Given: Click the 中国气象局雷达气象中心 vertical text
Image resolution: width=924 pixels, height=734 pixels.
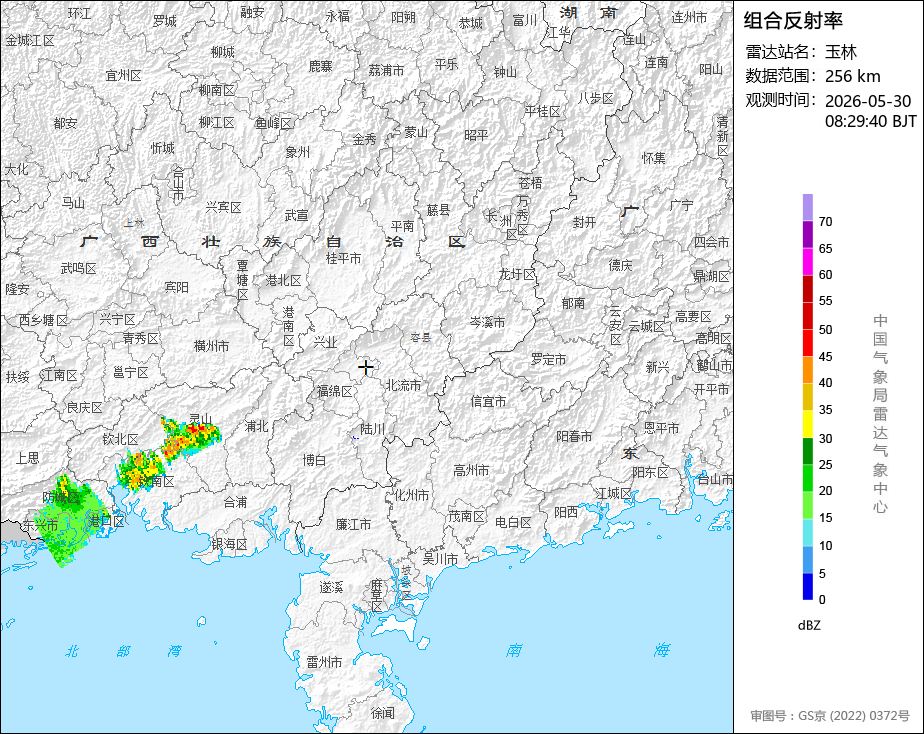Looking at the screenshot, I should click(x=880, y=414).
